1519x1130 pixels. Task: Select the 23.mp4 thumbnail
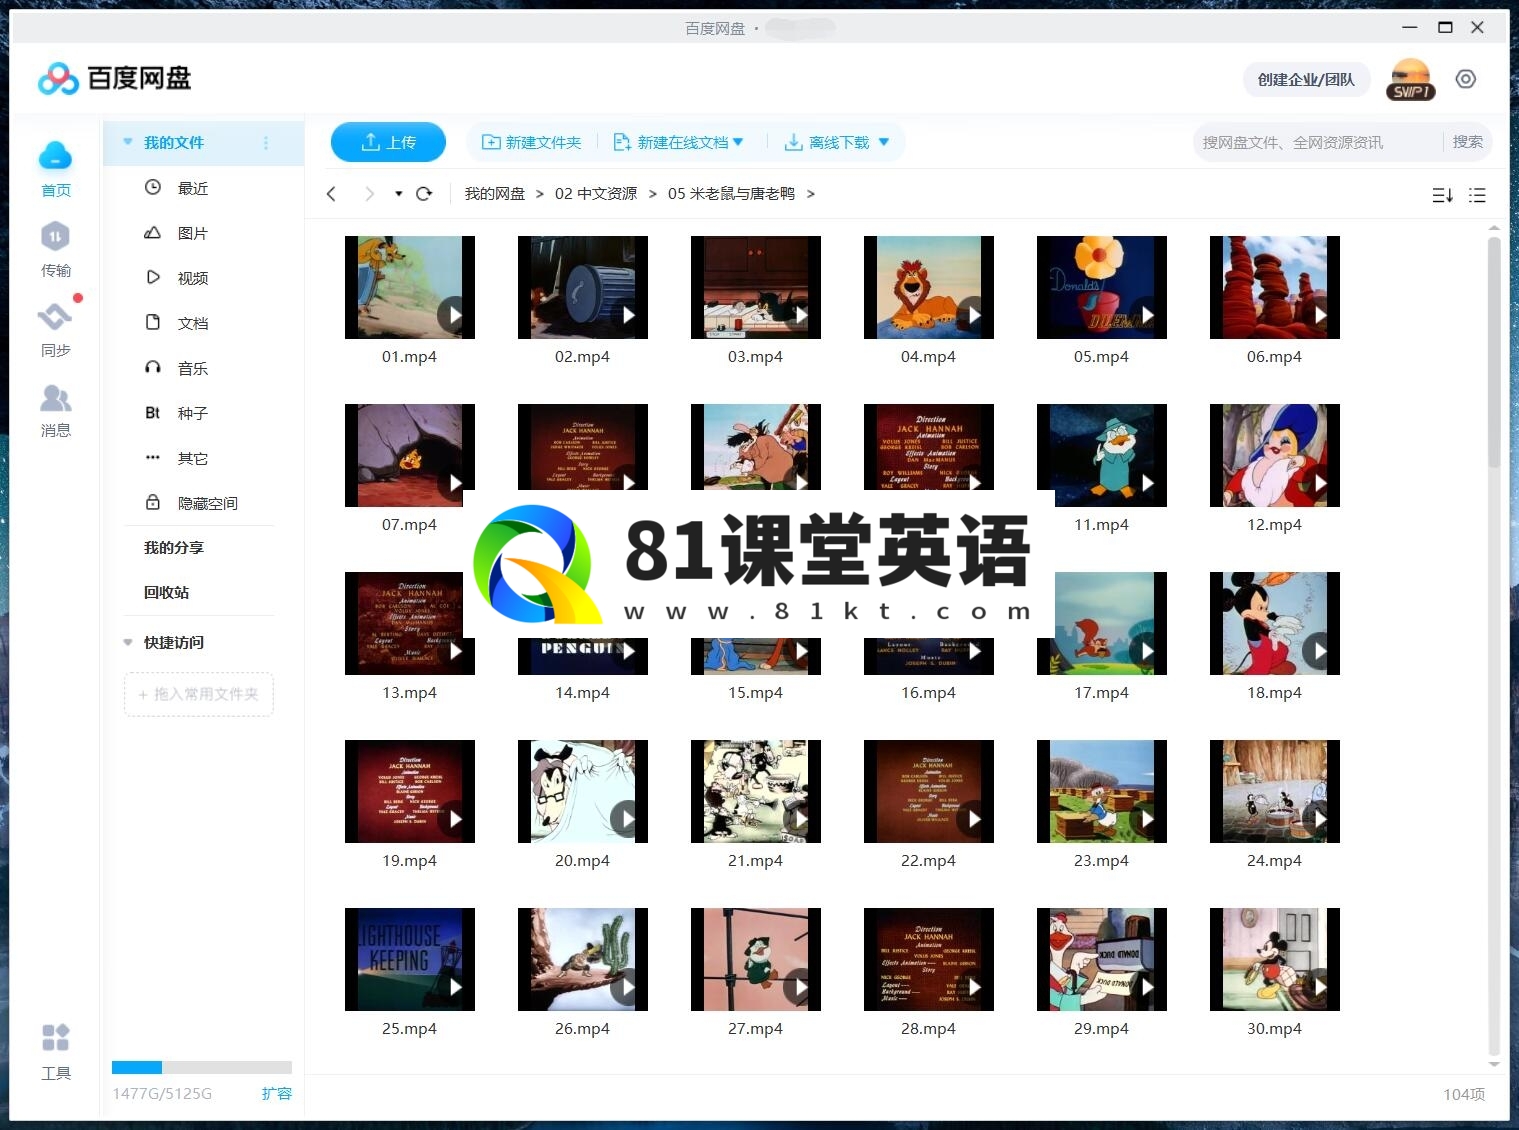pyautogui.click(x=1102, y=791)
